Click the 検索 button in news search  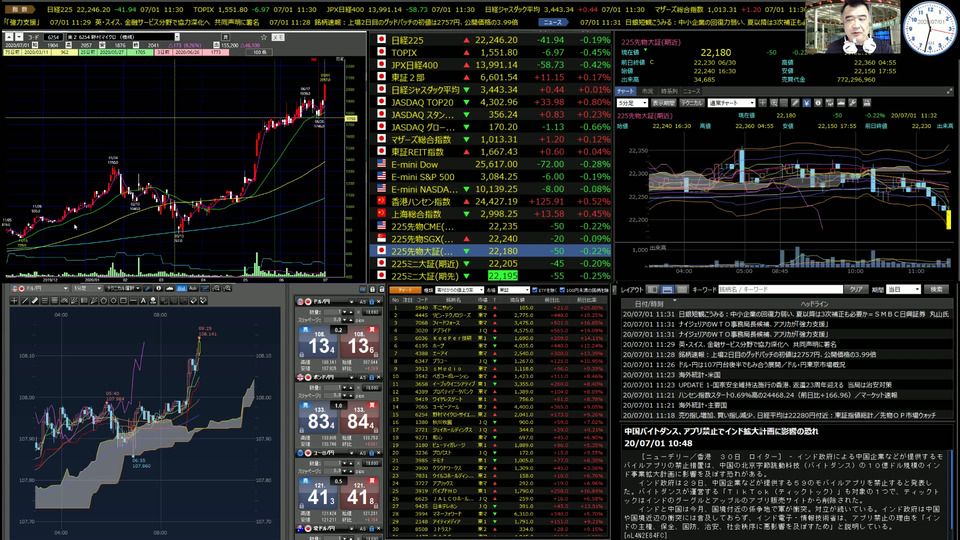click(939, 290)
